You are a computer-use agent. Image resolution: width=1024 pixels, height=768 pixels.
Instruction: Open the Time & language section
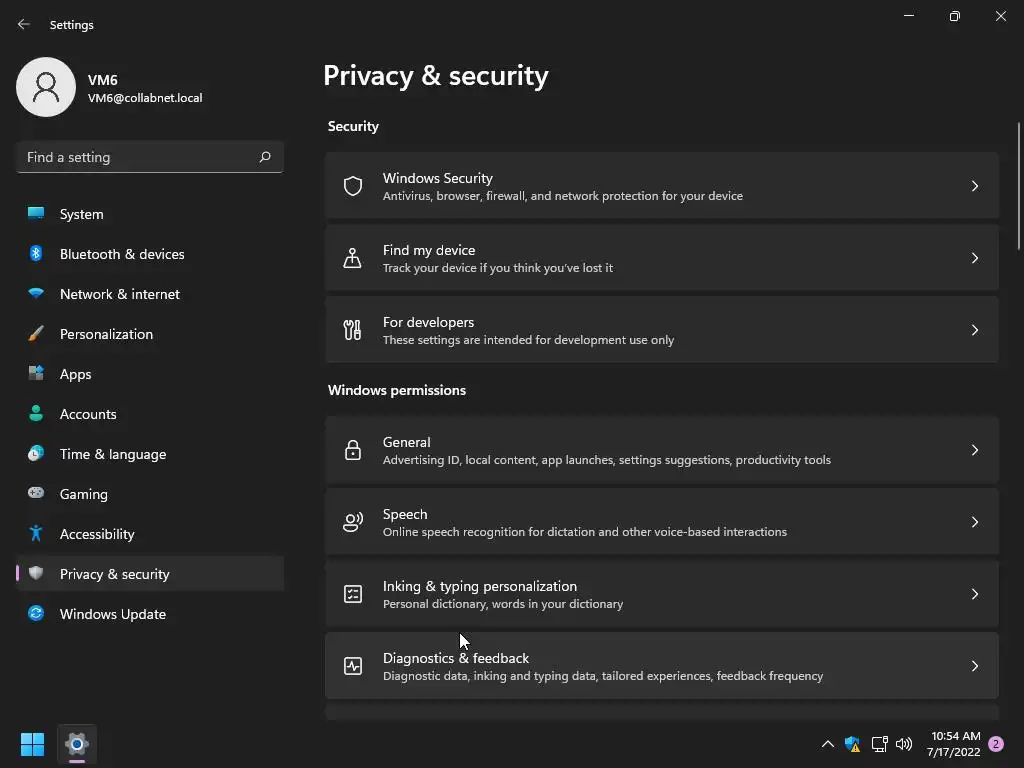pyautogui.click(x=112, y=454)
